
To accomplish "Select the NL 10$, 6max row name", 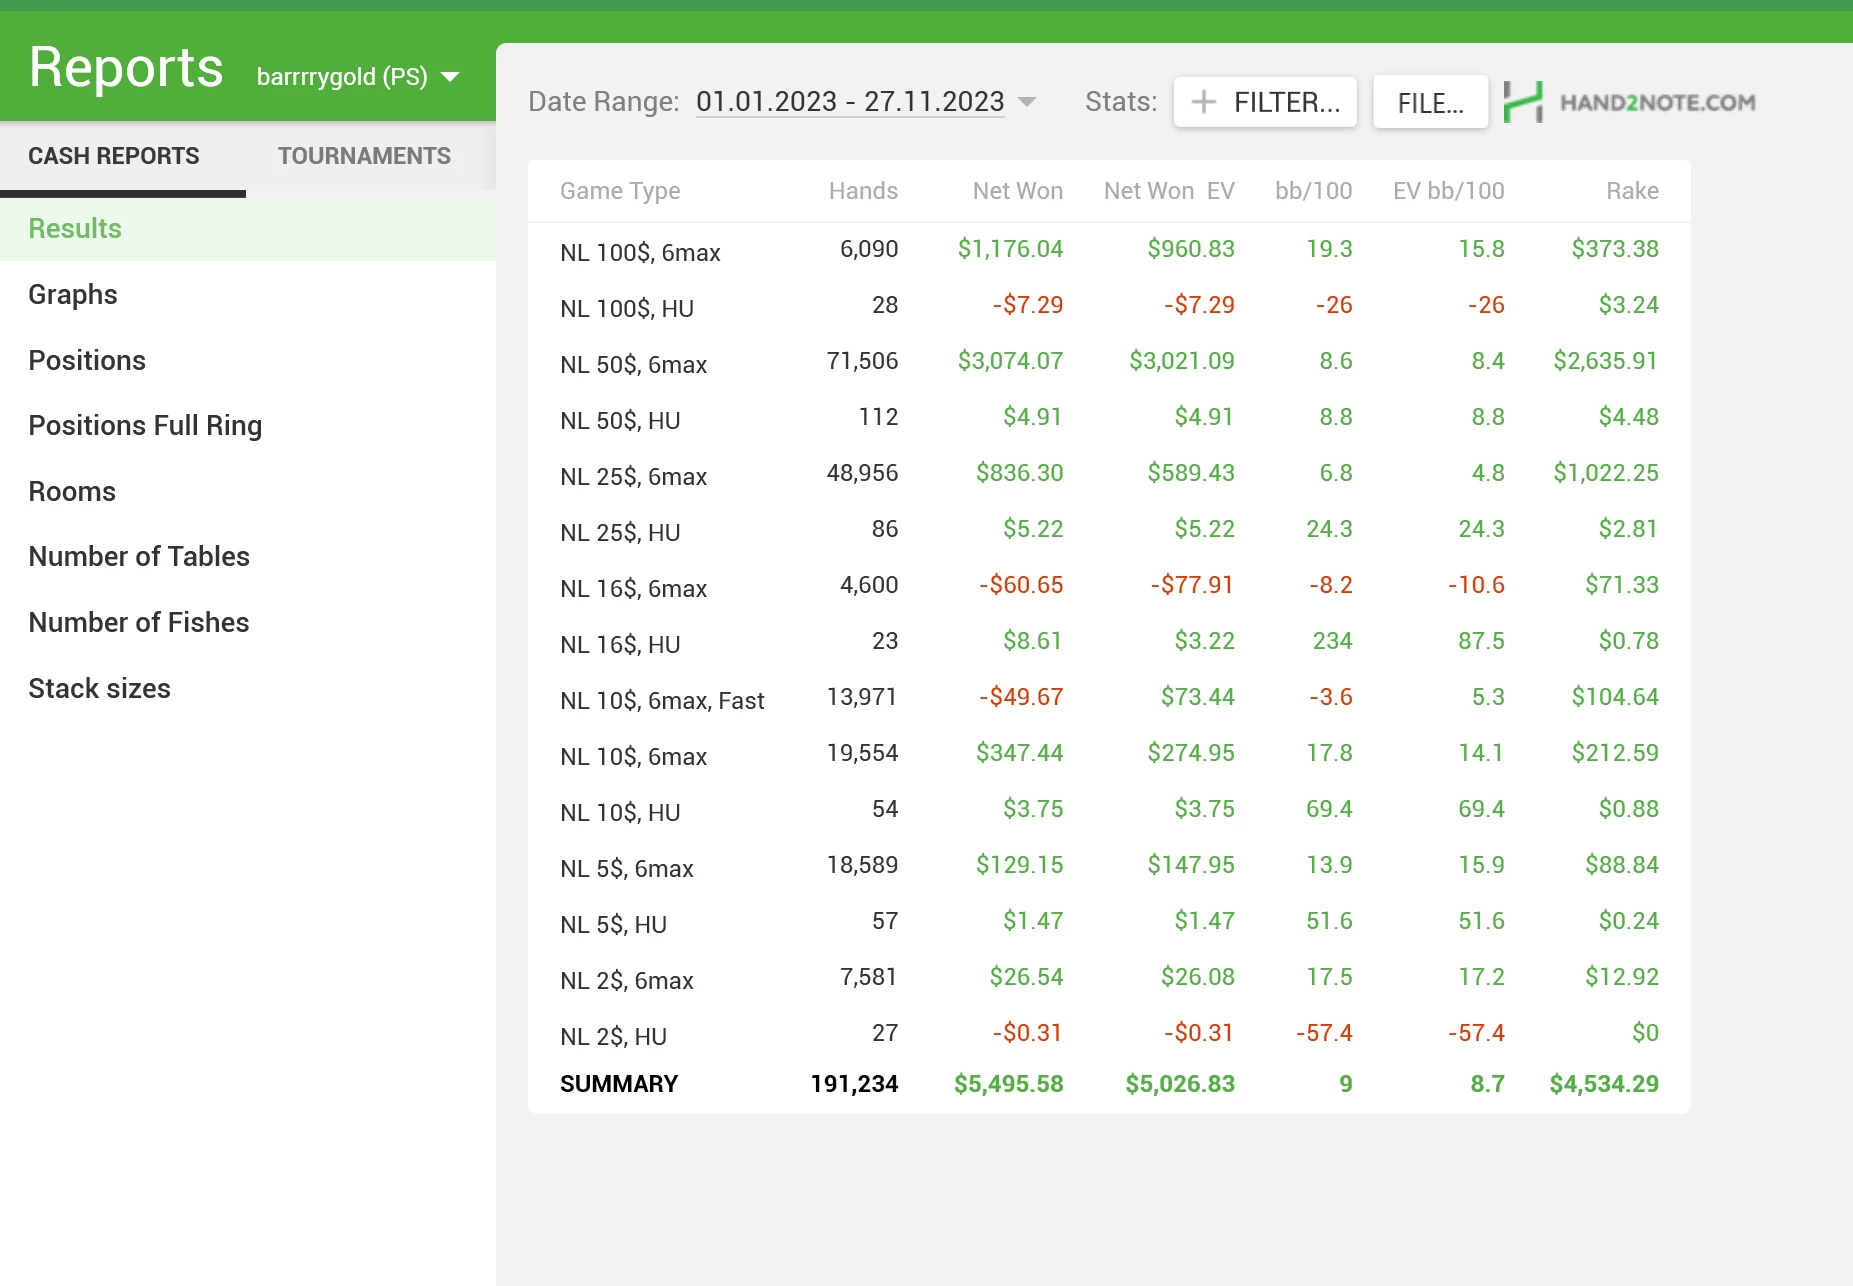I will click(633, 757).
